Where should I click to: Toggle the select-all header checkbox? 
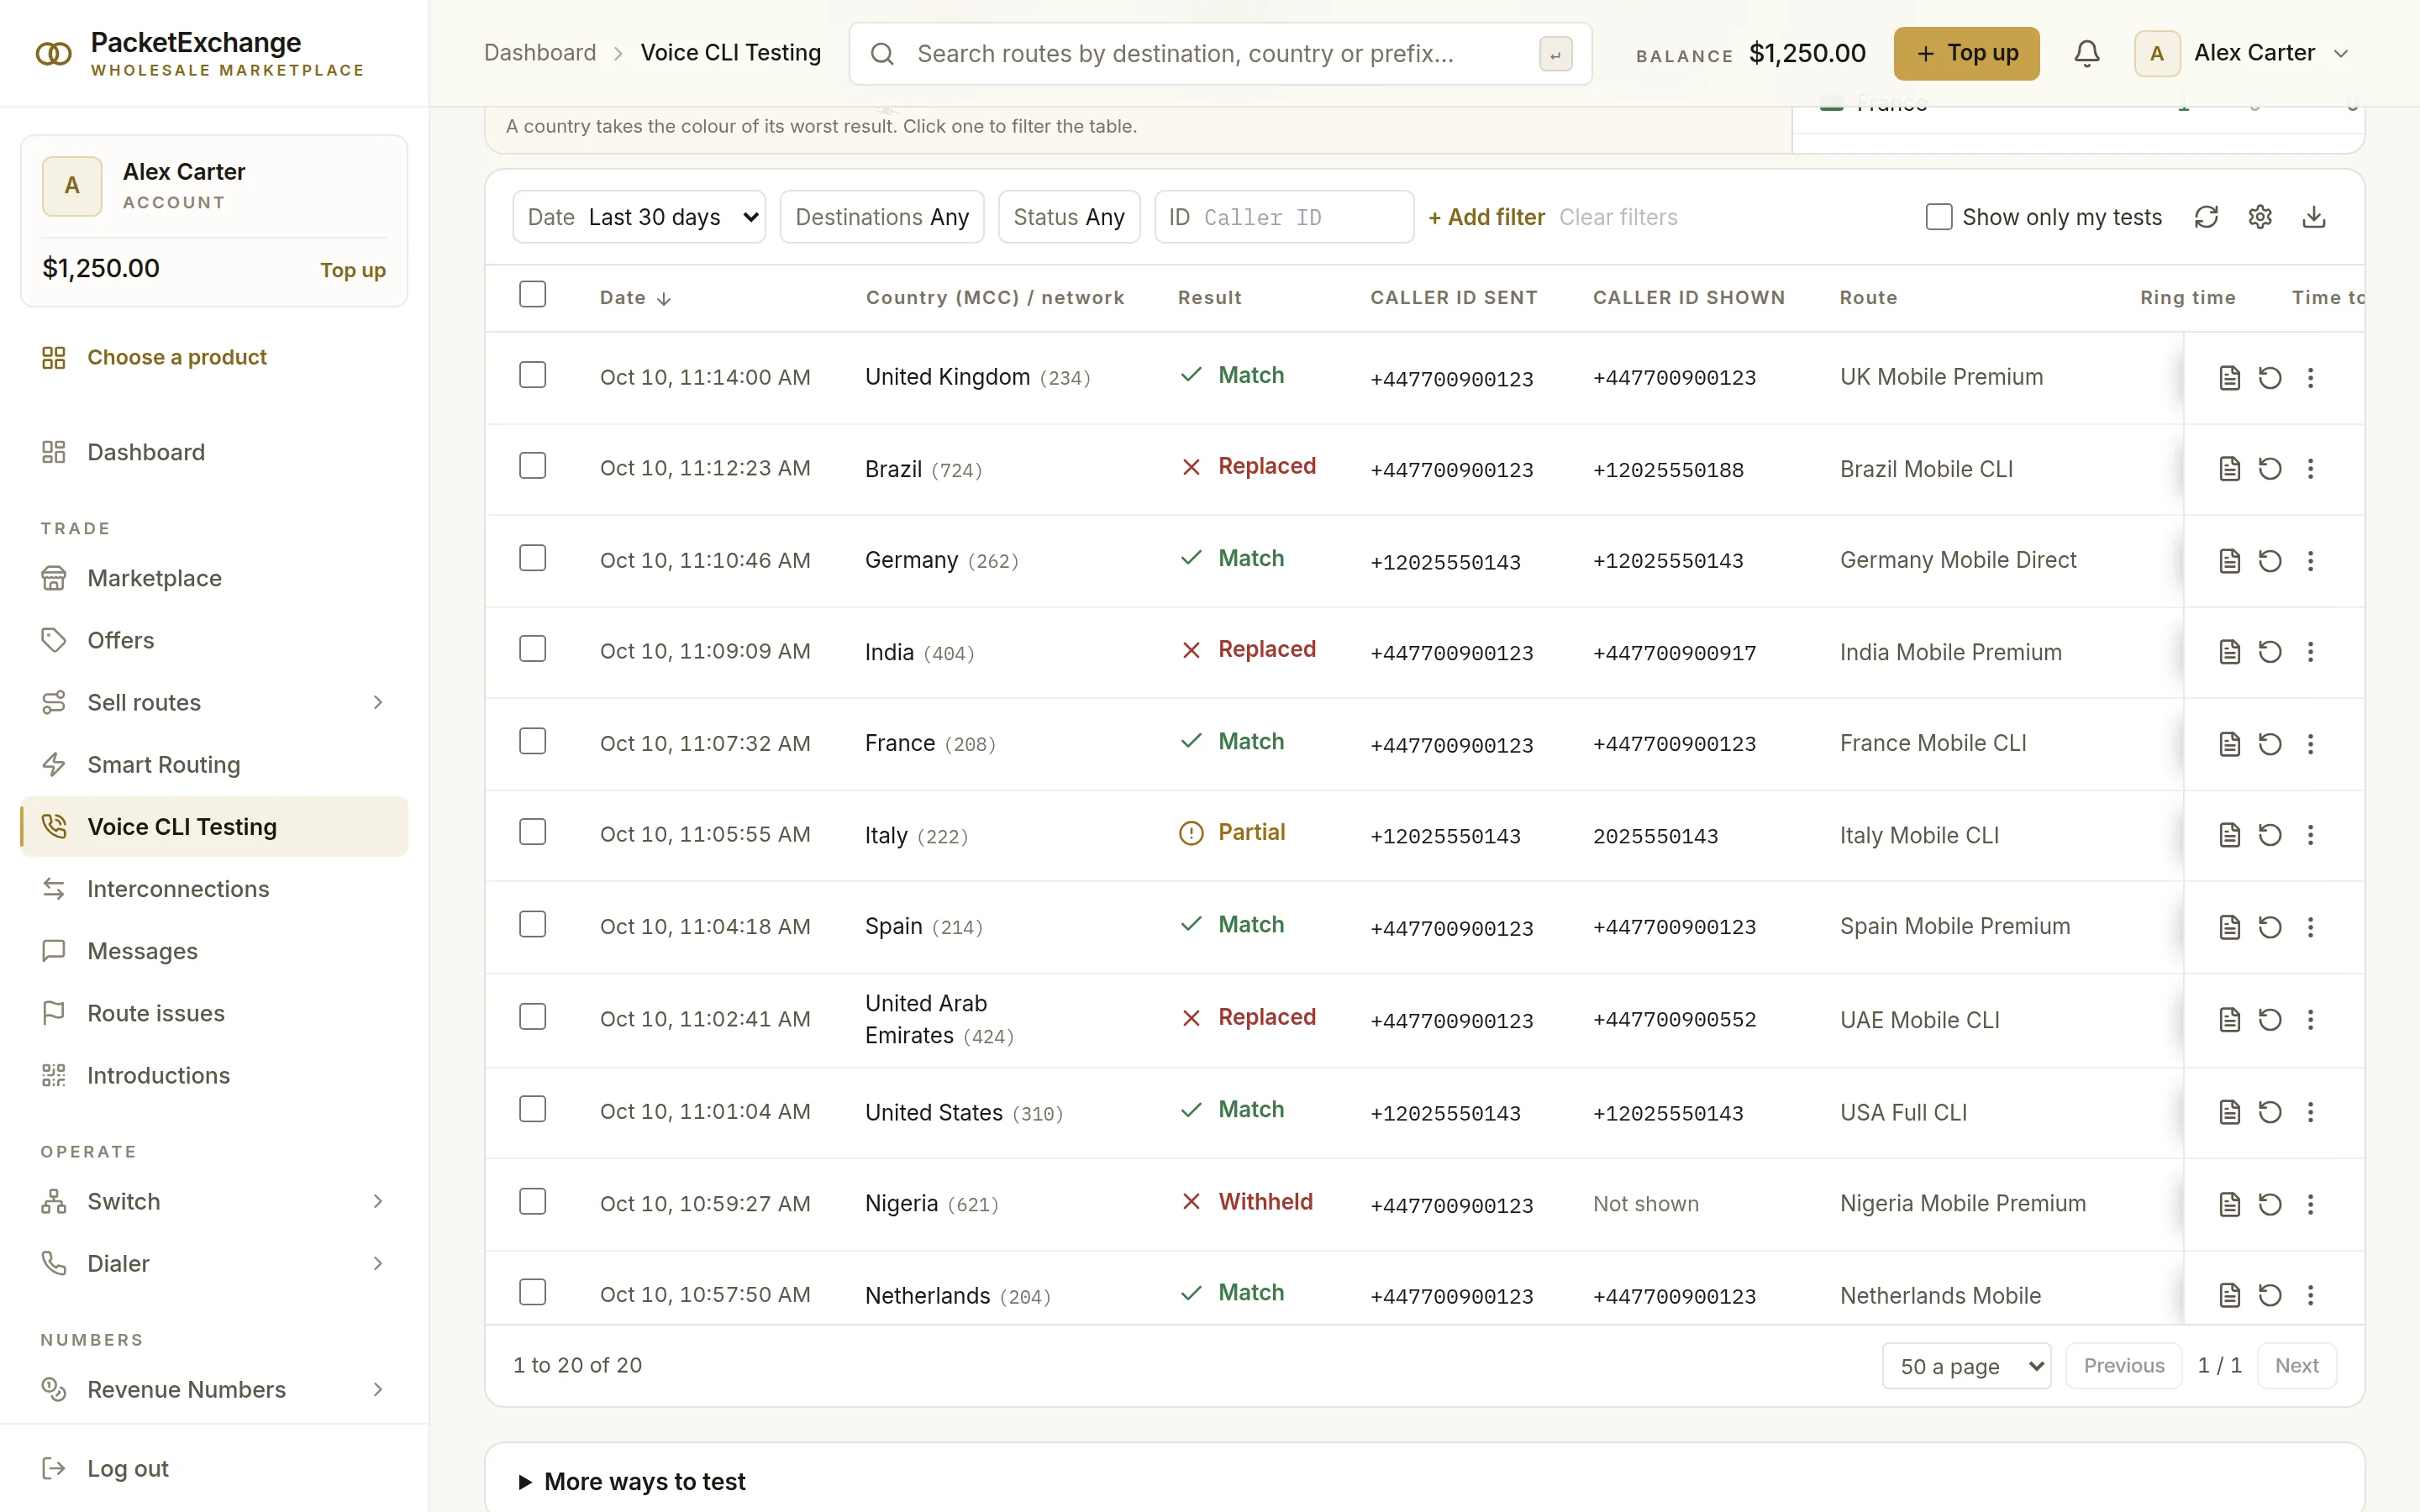coord(533,295)
